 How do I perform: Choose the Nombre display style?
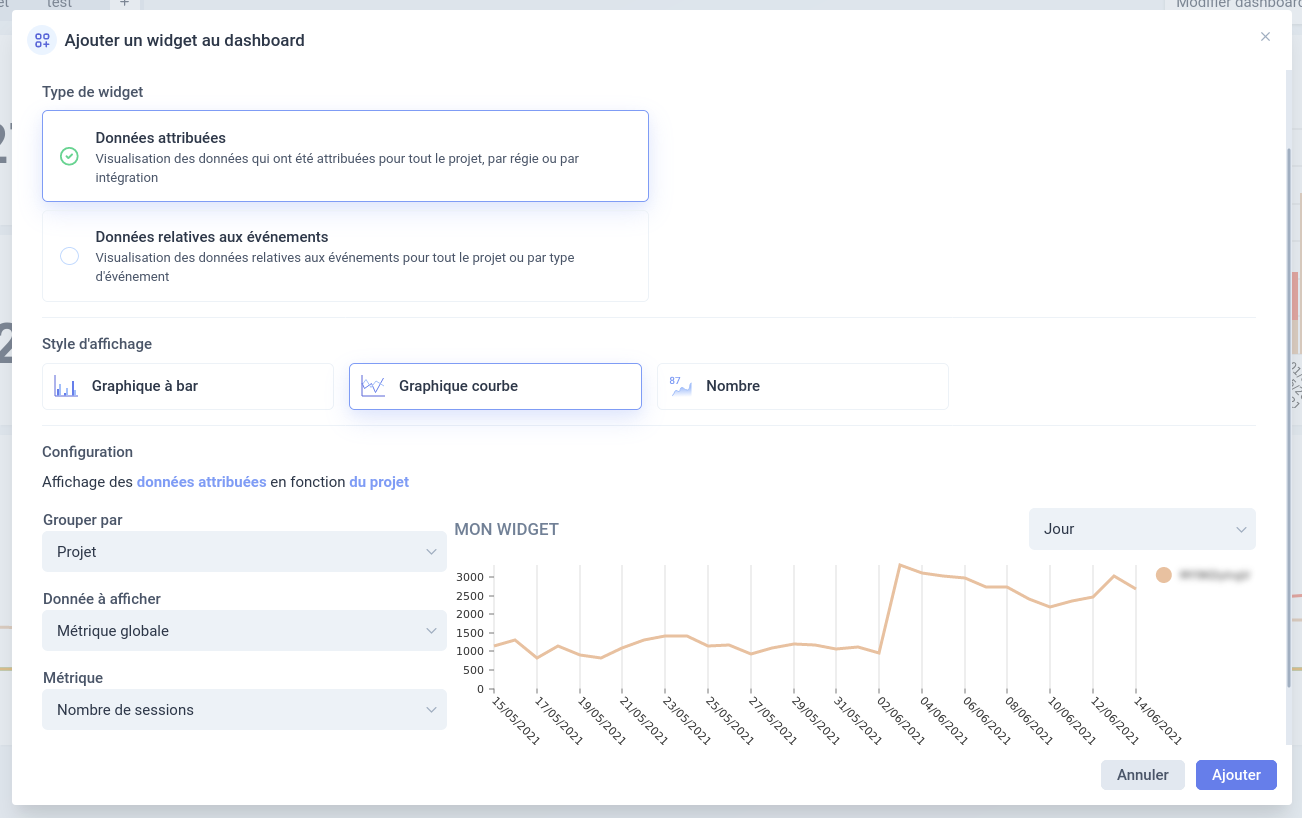pos(802,386)
